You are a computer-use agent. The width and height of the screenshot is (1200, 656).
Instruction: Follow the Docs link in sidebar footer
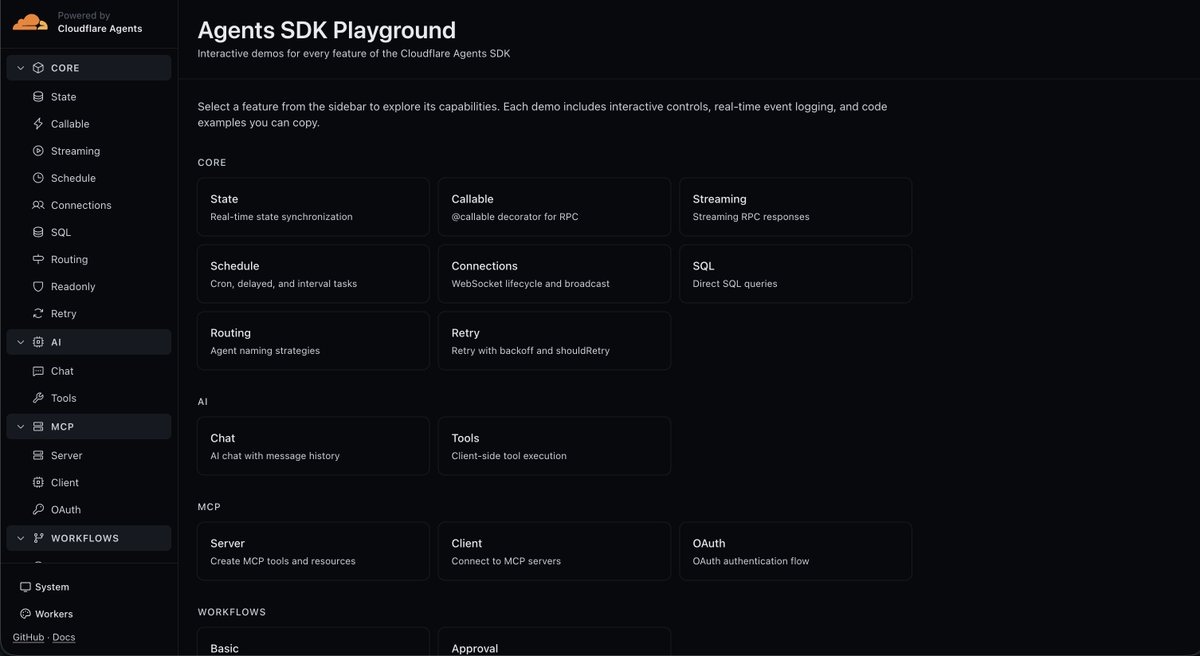click(63, 637)
